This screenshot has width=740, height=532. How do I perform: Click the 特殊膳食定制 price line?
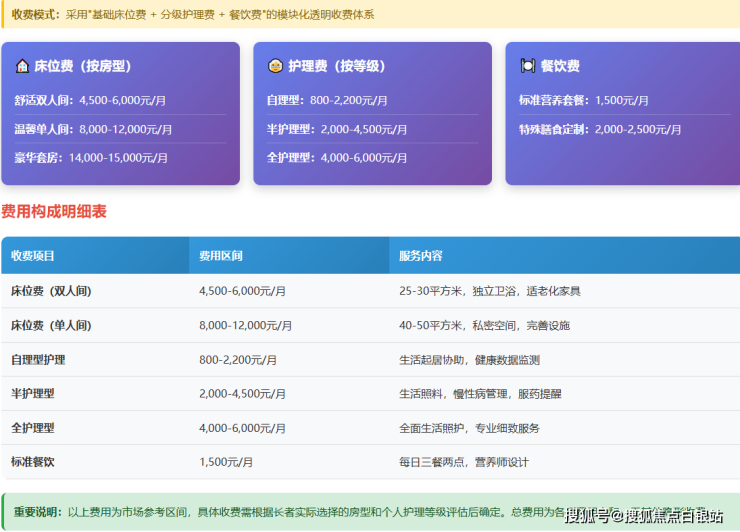pos(600,129)
